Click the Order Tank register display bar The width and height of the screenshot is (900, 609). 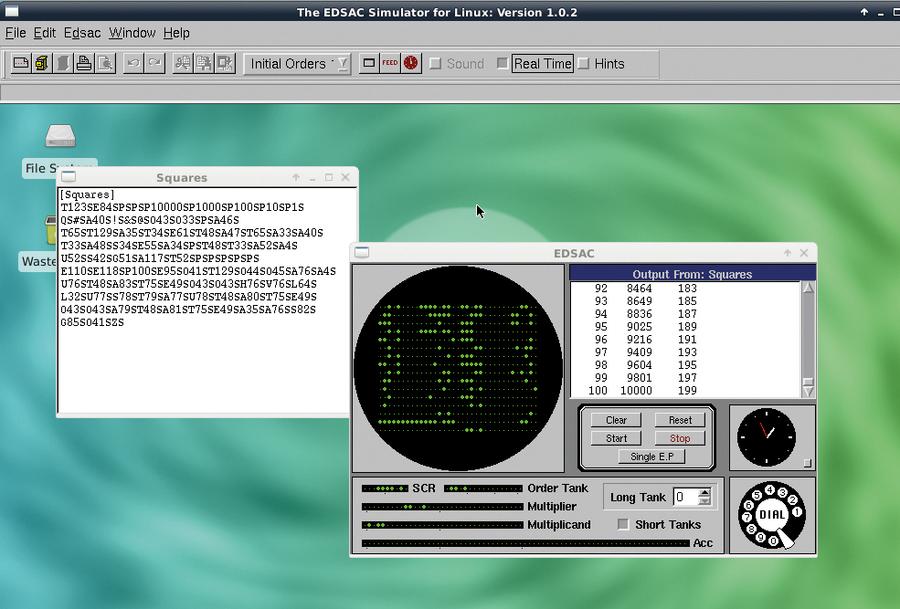(483, 488)
